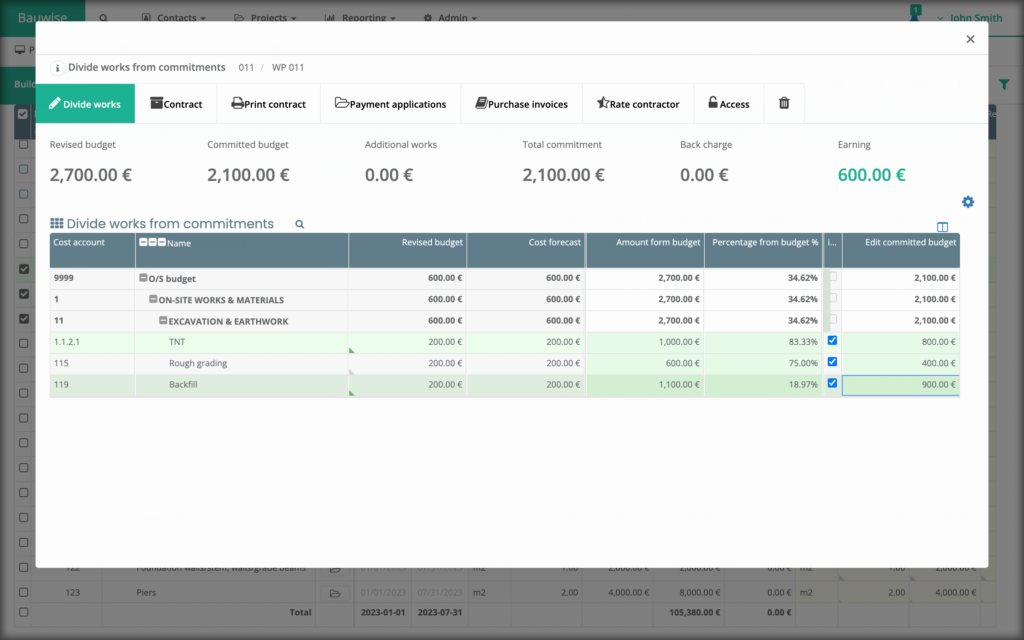Collapse EXCAVATION & EARTHWORK node
This screenshot has height=640, width=1024.
tap(163, 321)
